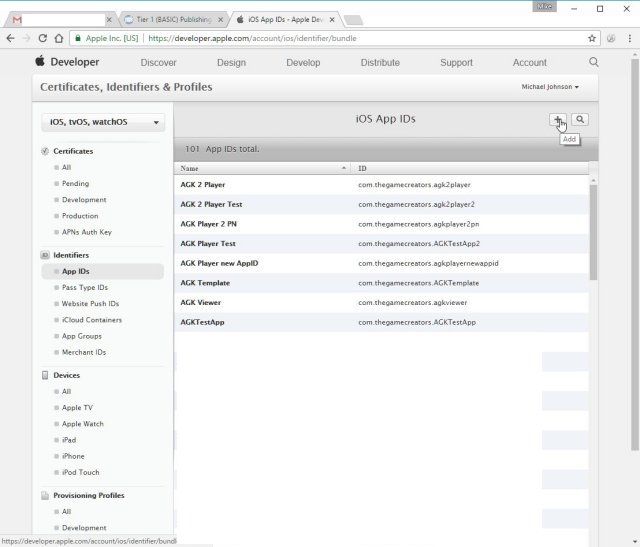
Task: Click the browser extension icon beside star
Action: point(611,38)
